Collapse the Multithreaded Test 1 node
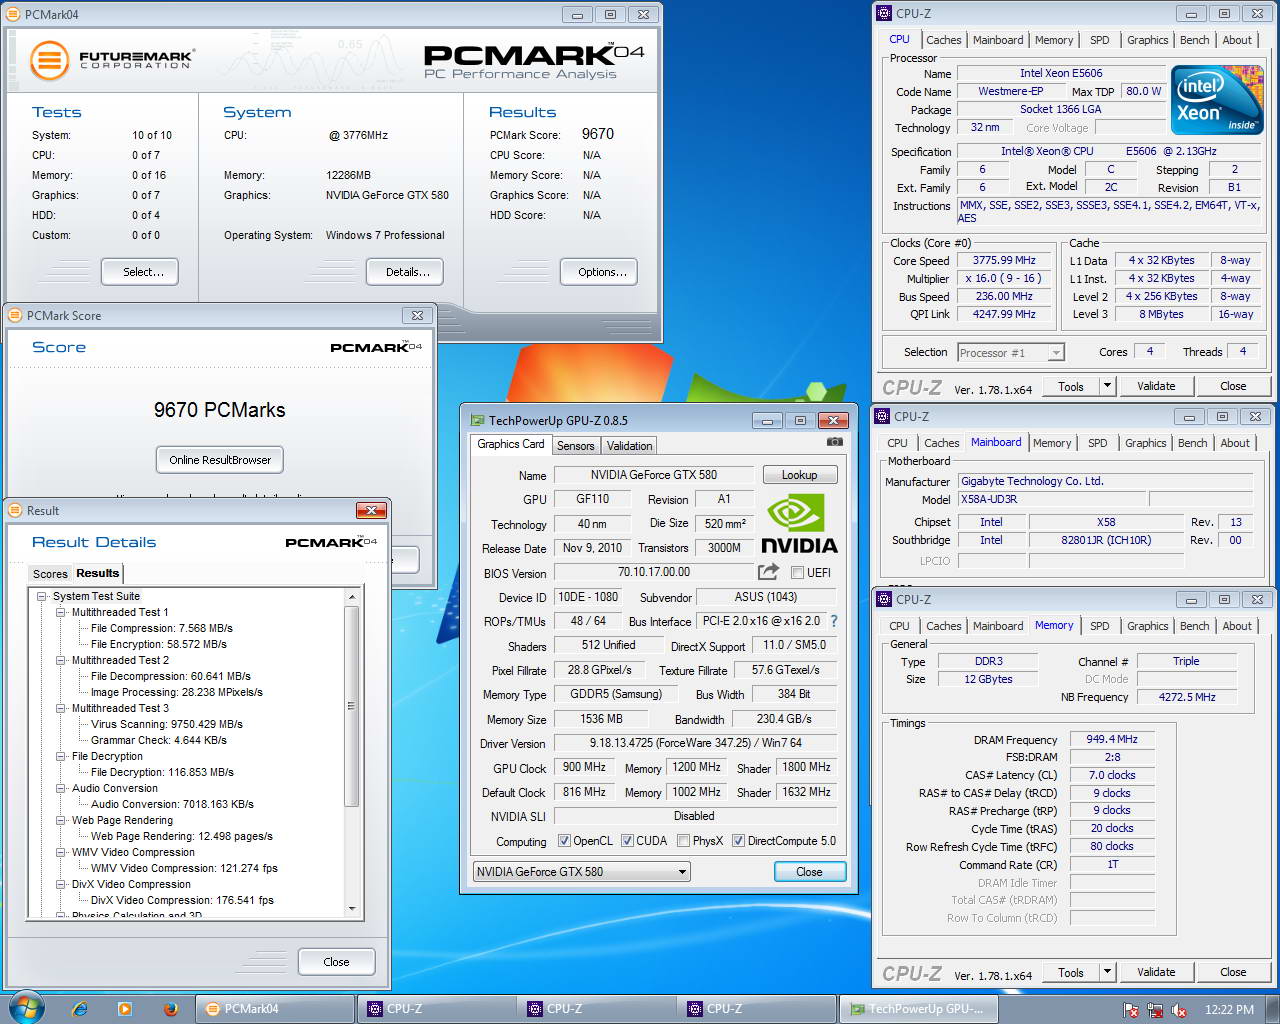The image size is (1280, 1024). [x=61, y=612]
